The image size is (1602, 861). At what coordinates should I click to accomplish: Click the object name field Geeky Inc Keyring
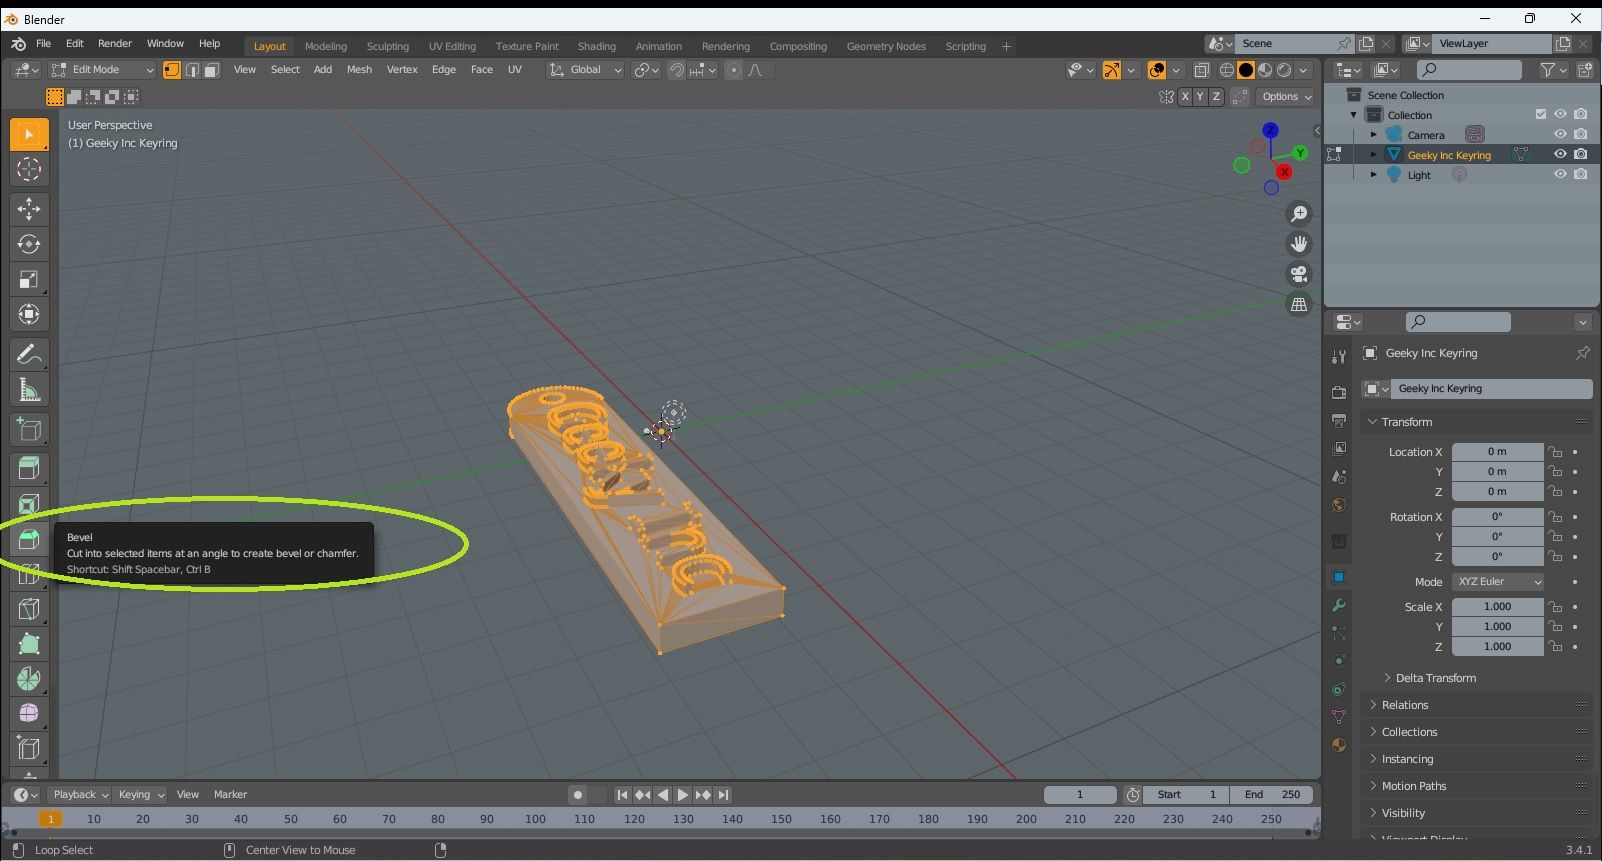point(1490,389)
